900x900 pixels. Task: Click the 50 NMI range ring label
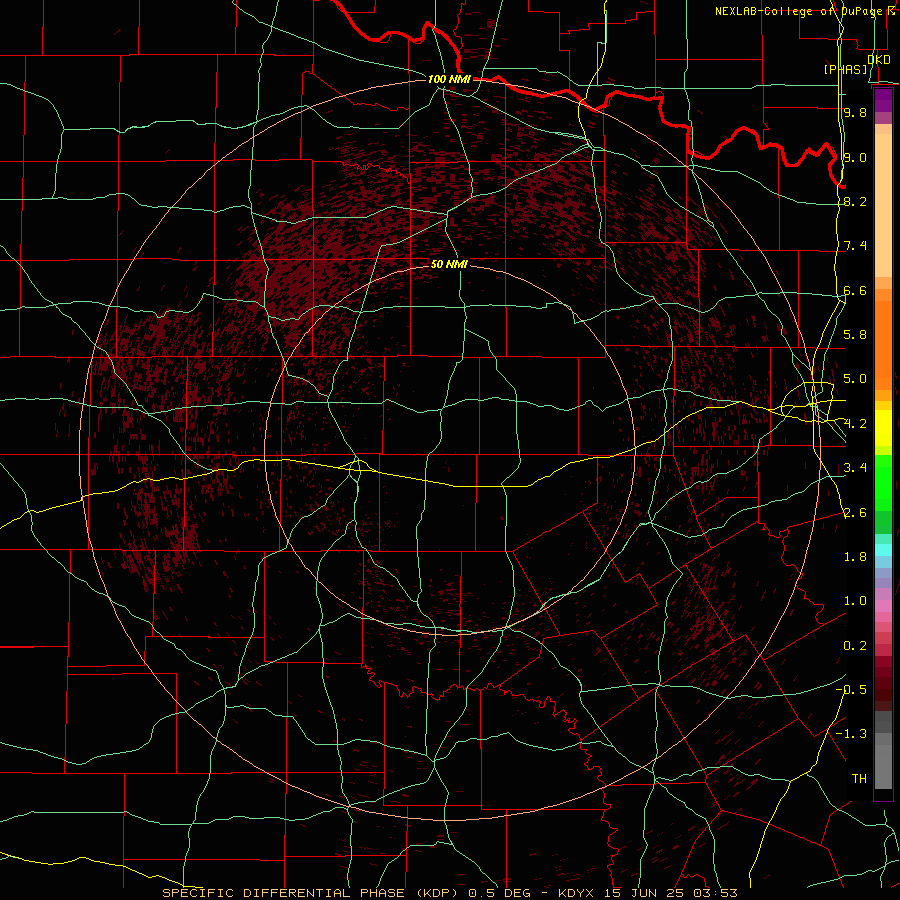(449, 264)
